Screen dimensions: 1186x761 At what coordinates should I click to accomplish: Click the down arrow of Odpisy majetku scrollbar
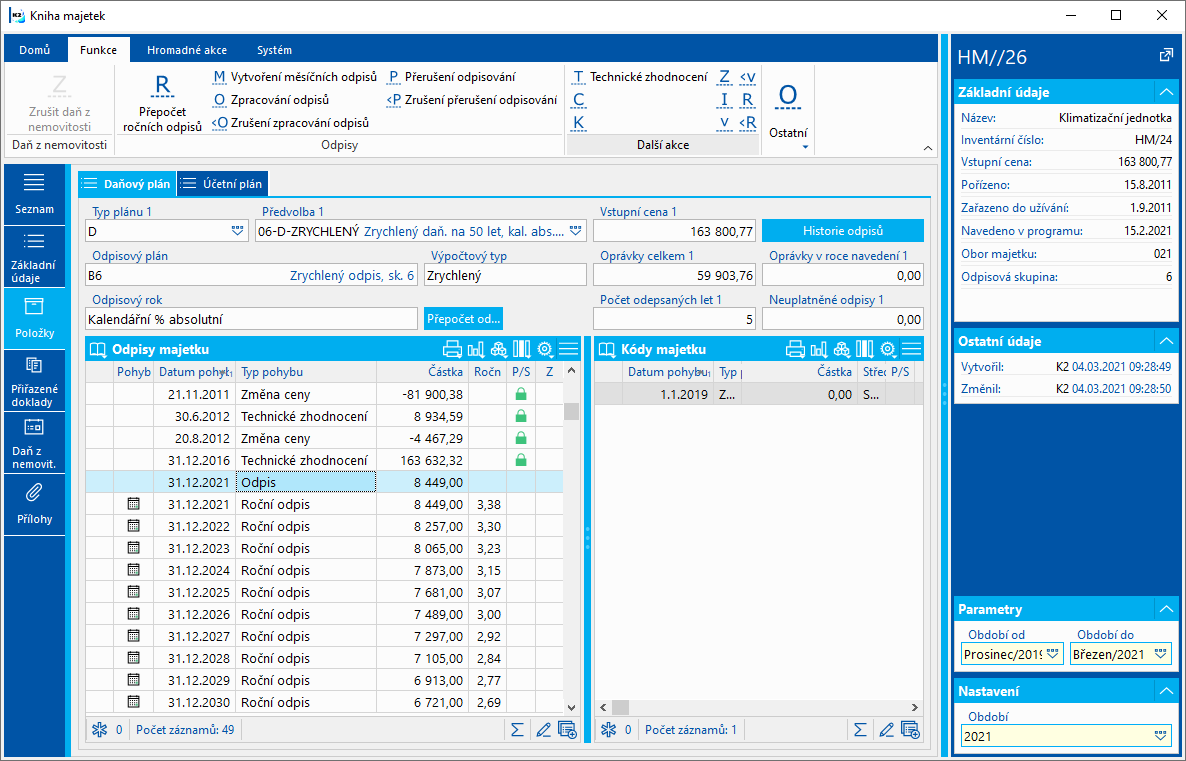coord(572,707)
